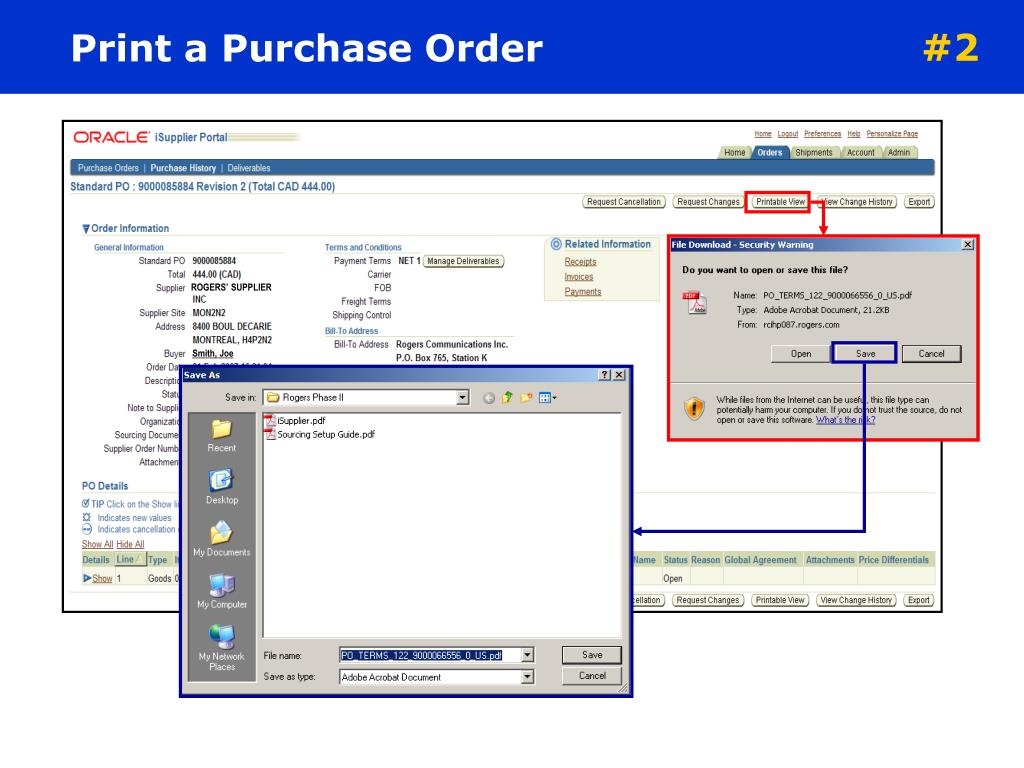Click Save in the Save As dialog

592,654
